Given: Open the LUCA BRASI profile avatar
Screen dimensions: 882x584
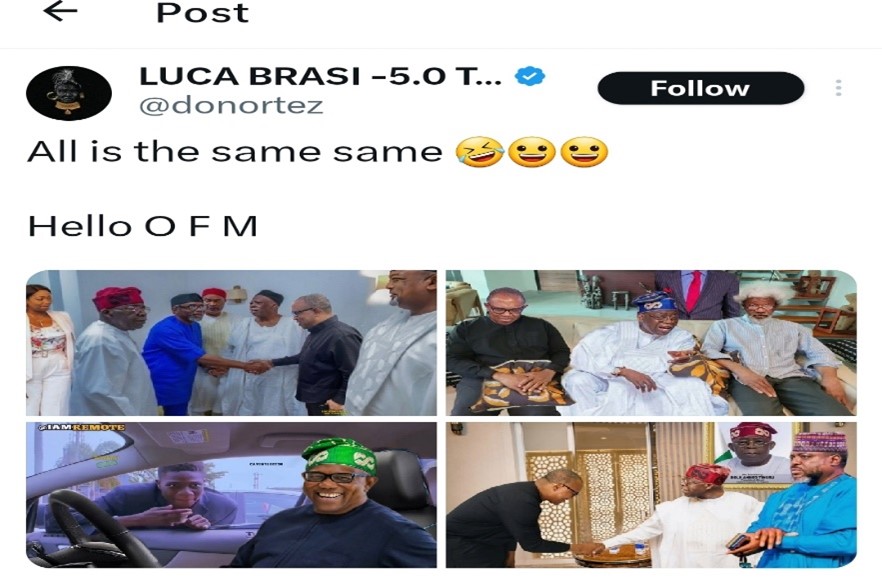Looking at the screenshot, I should [x=69, y=93].
